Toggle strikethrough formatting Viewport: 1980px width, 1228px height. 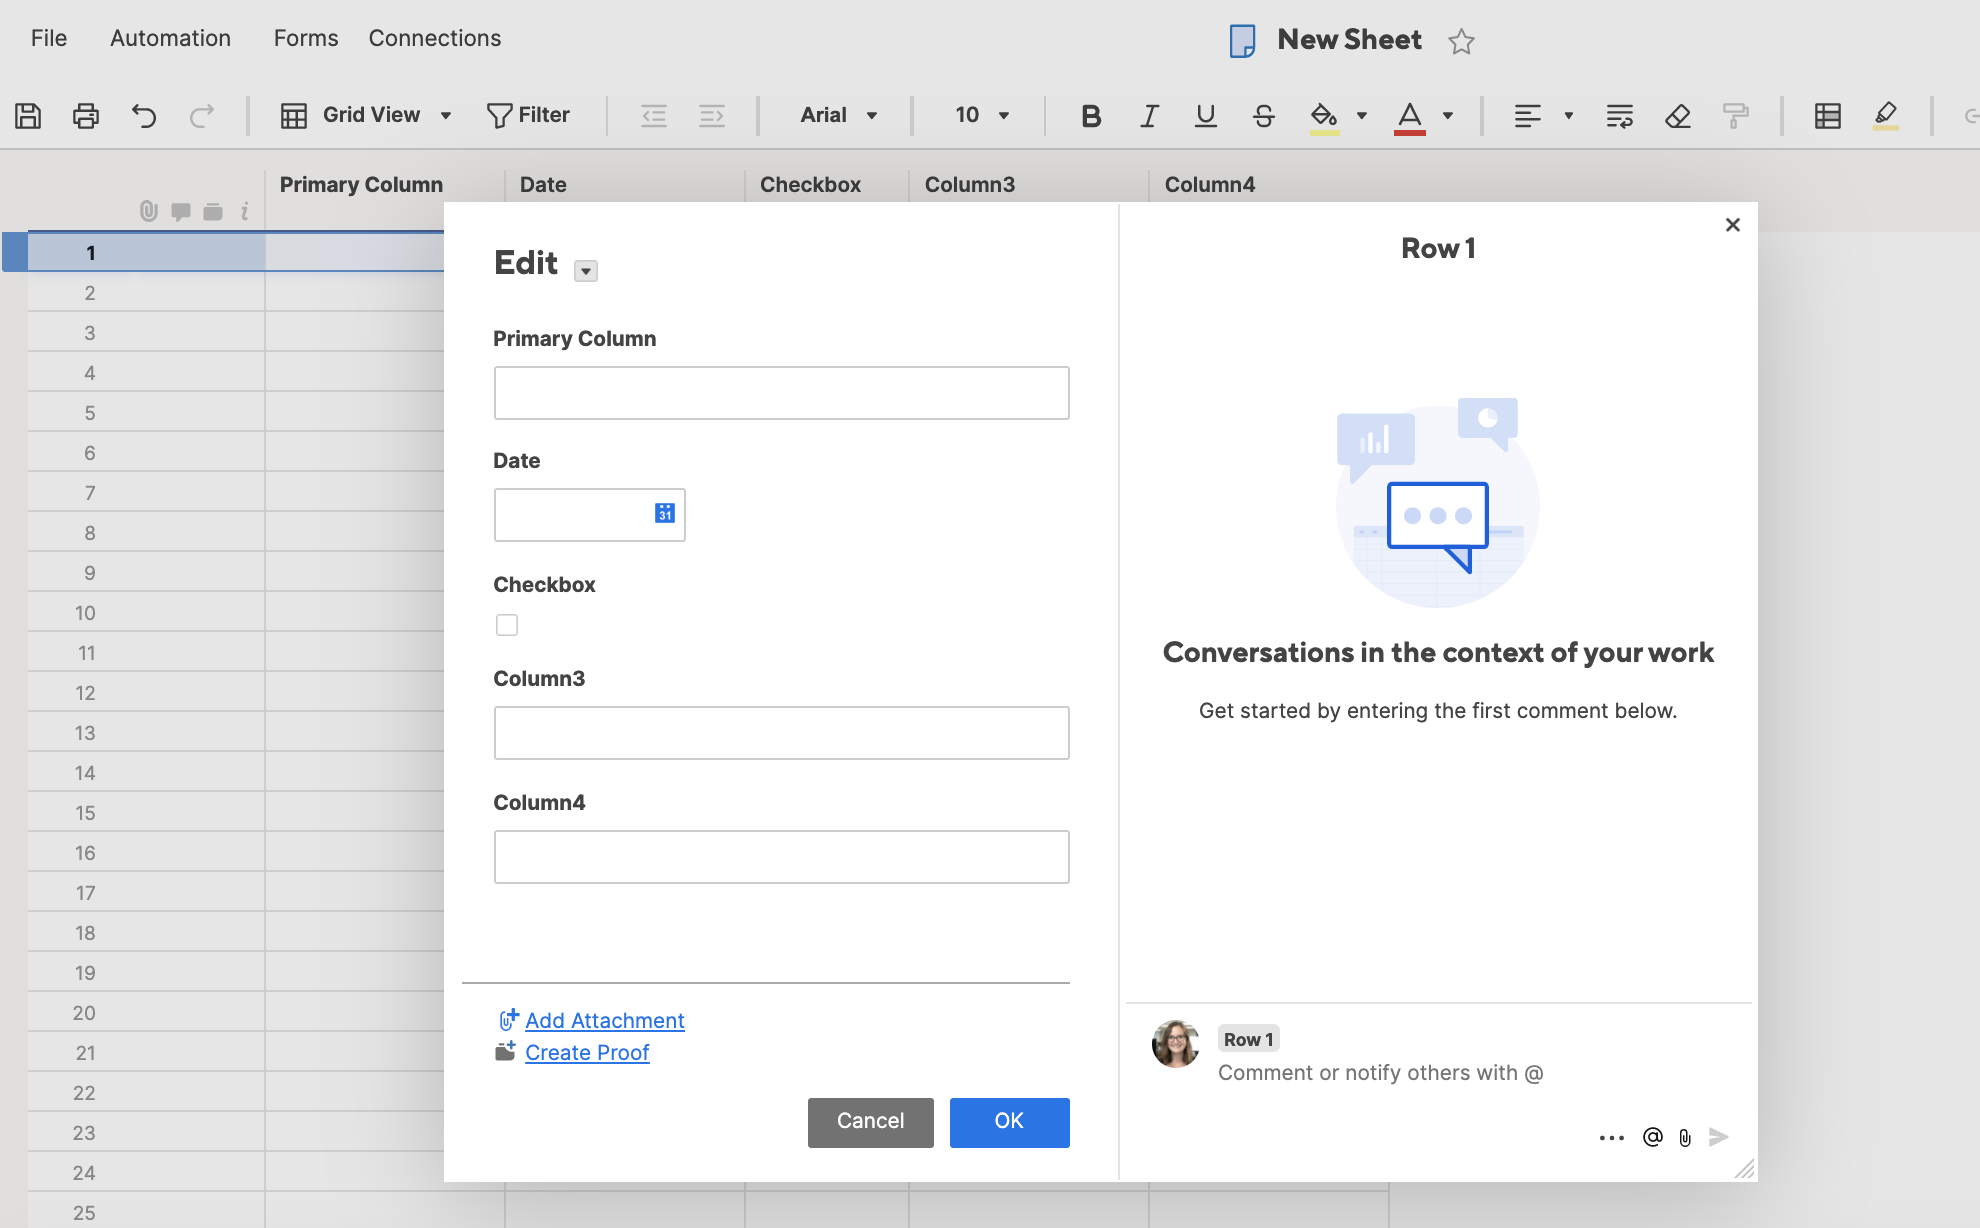(x=1264, y=116)
